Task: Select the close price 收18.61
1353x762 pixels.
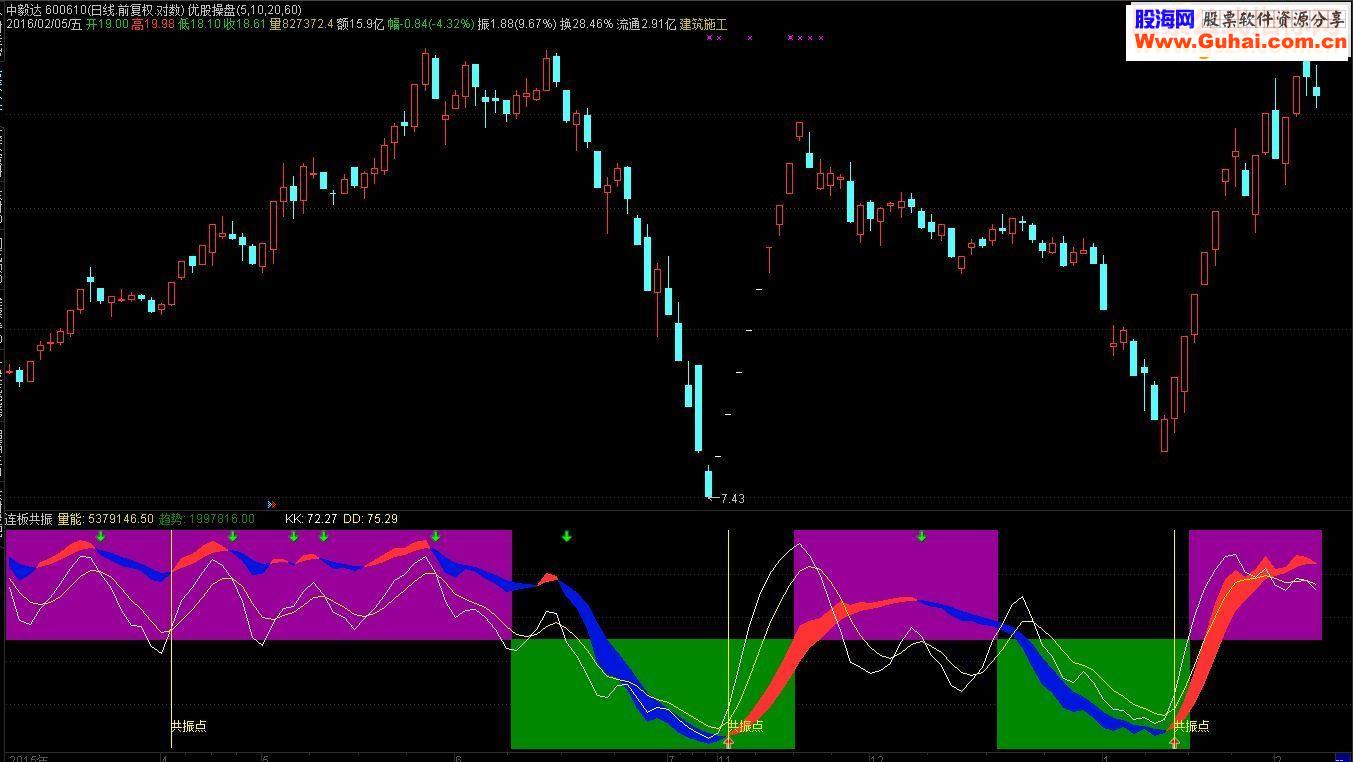Action: tap(245, 24)
